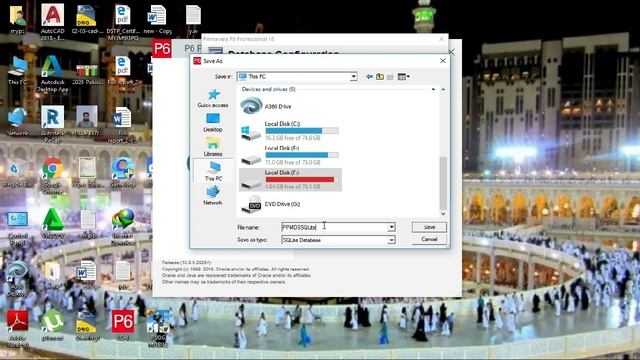Select Network in the Save As places bar

213,196
